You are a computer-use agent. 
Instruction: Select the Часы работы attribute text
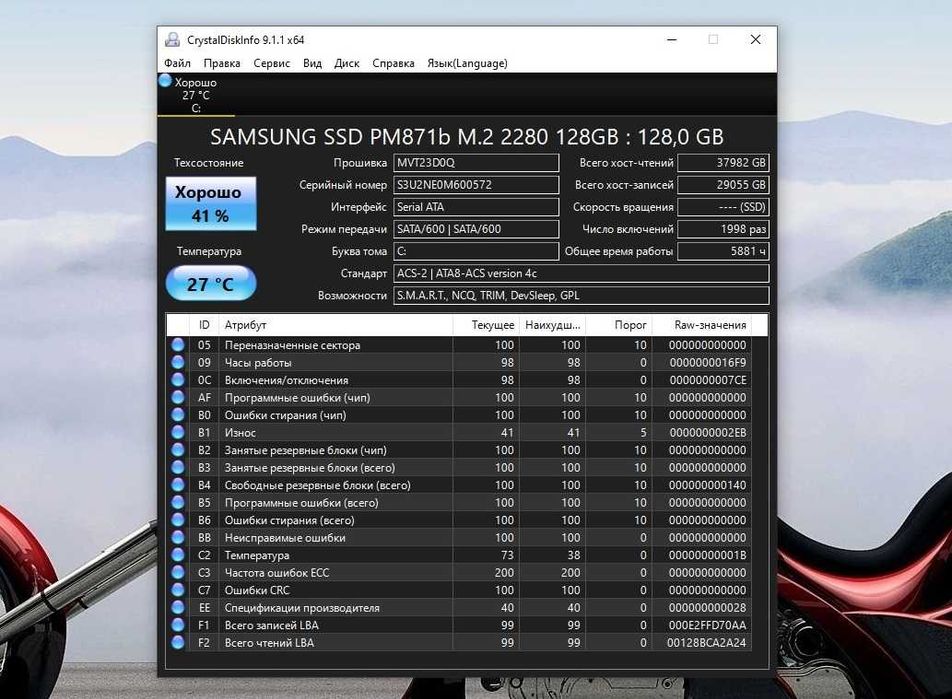coord(258,363)
